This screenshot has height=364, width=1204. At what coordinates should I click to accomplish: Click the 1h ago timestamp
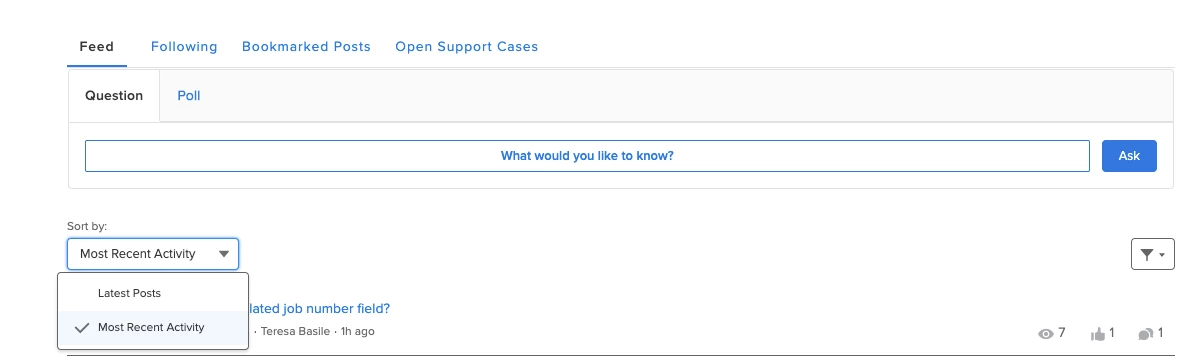(357, 331)
